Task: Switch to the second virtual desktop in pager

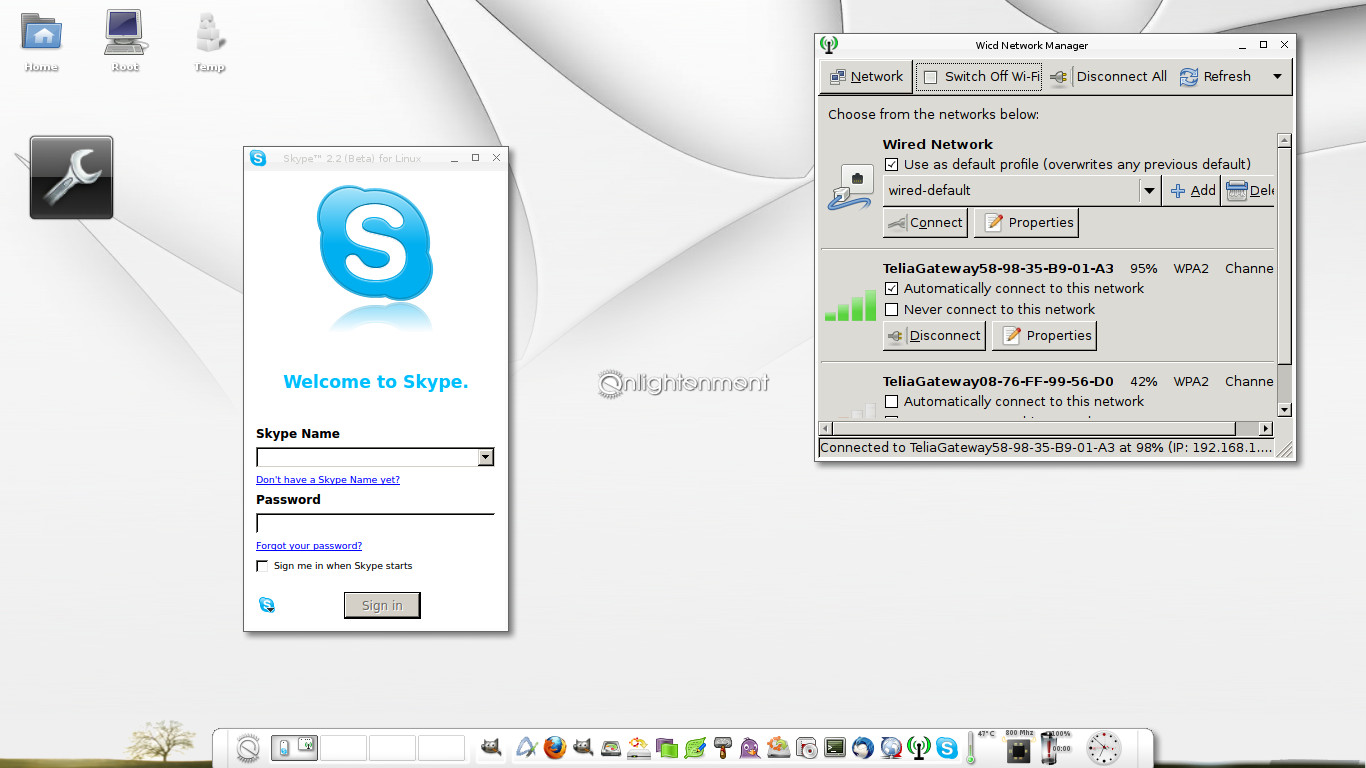Action: point(343,748)
